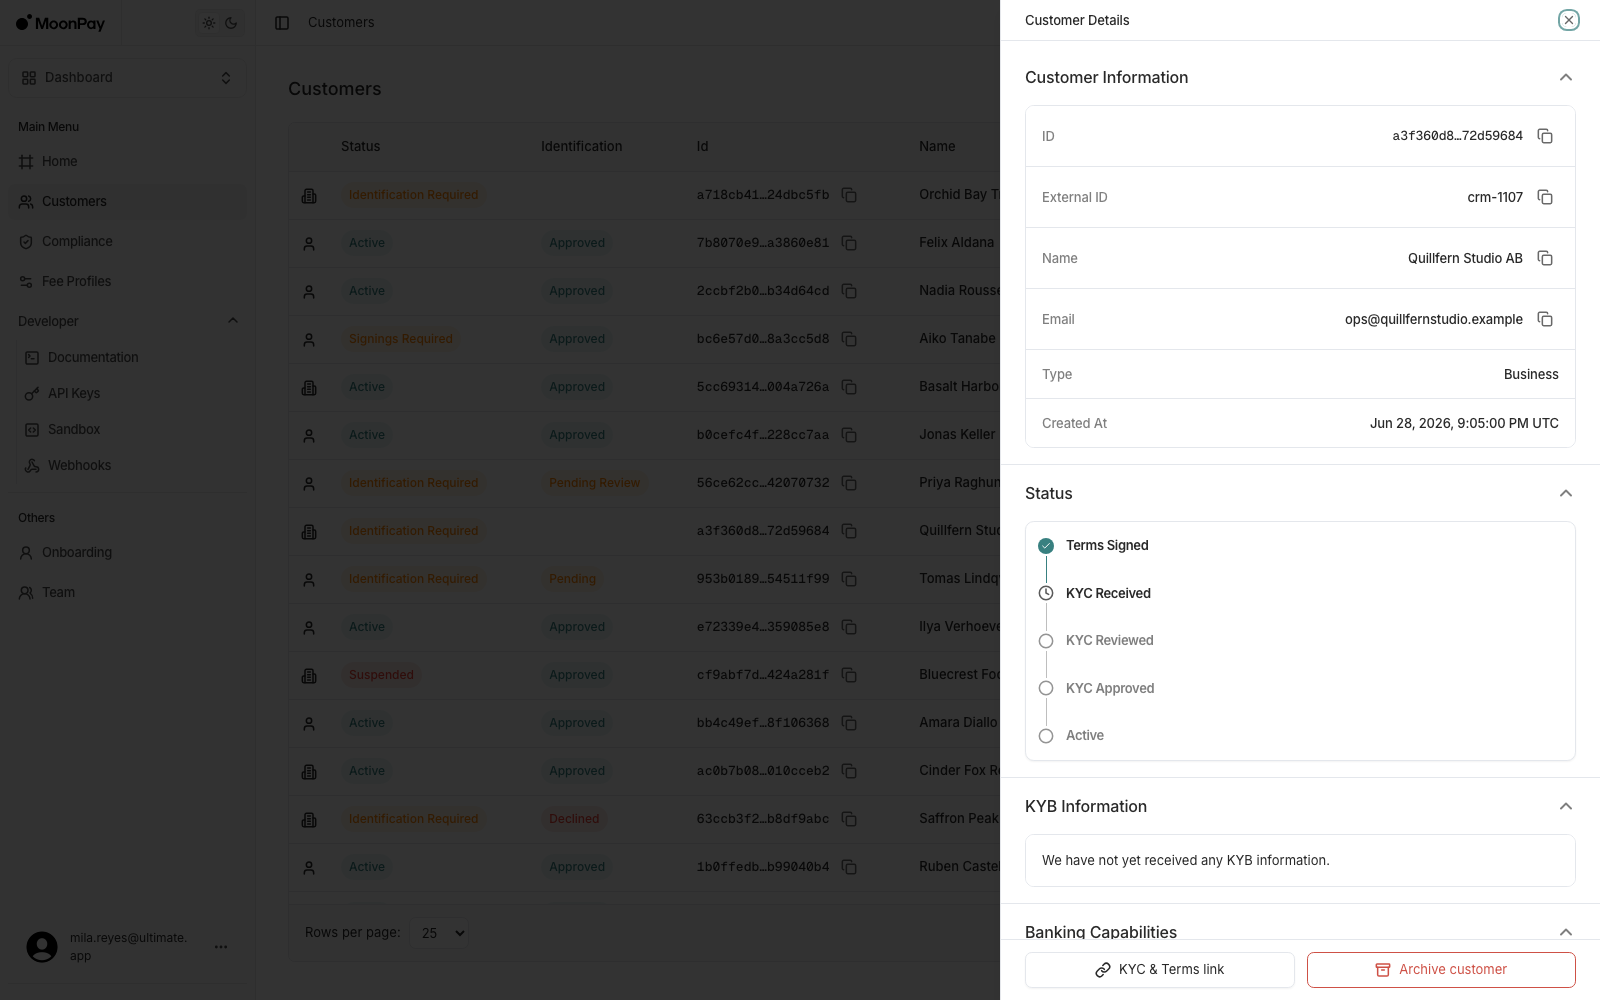This screenshot has width=1600, height=1000.
Task: Close the Customer Details panel
Action: coord(1569,20)
